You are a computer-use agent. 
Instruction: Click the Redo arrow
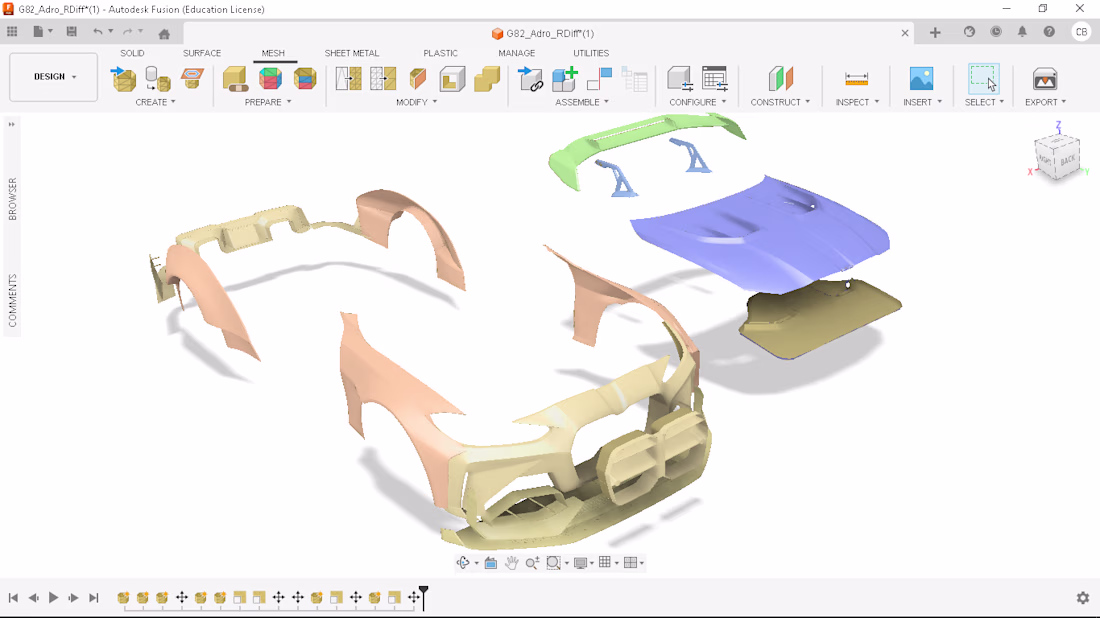pos(127,32)
